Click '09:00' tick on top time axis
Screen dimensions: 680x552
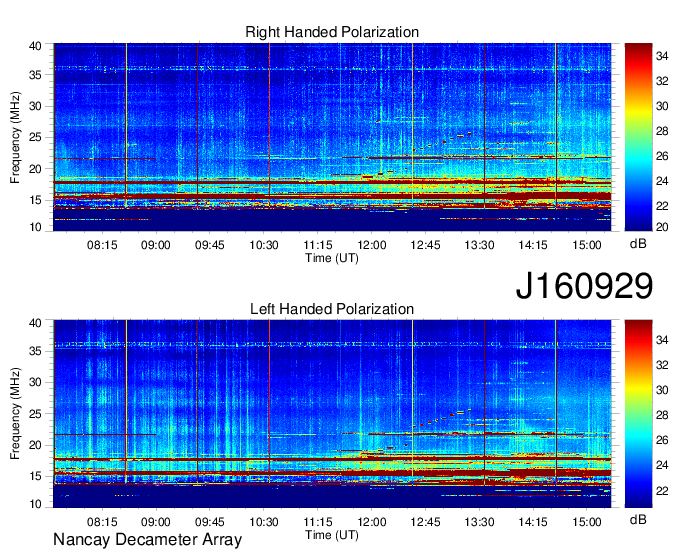[156, 245]
